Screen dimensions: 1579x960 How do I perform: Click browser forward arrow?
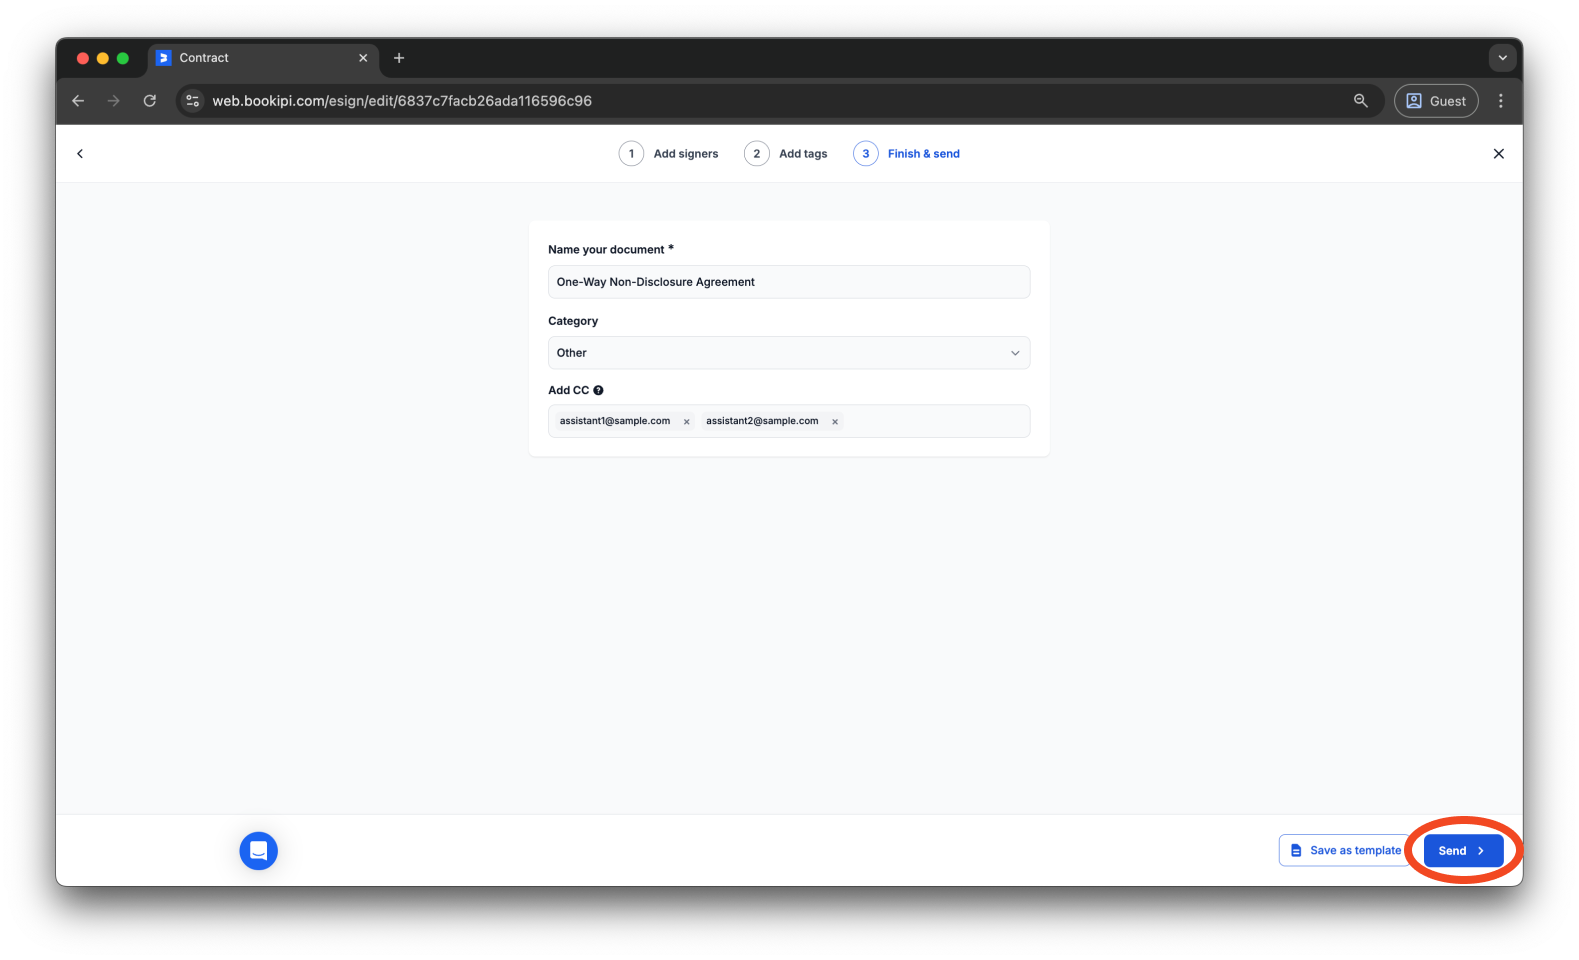(x=114, y=101)
